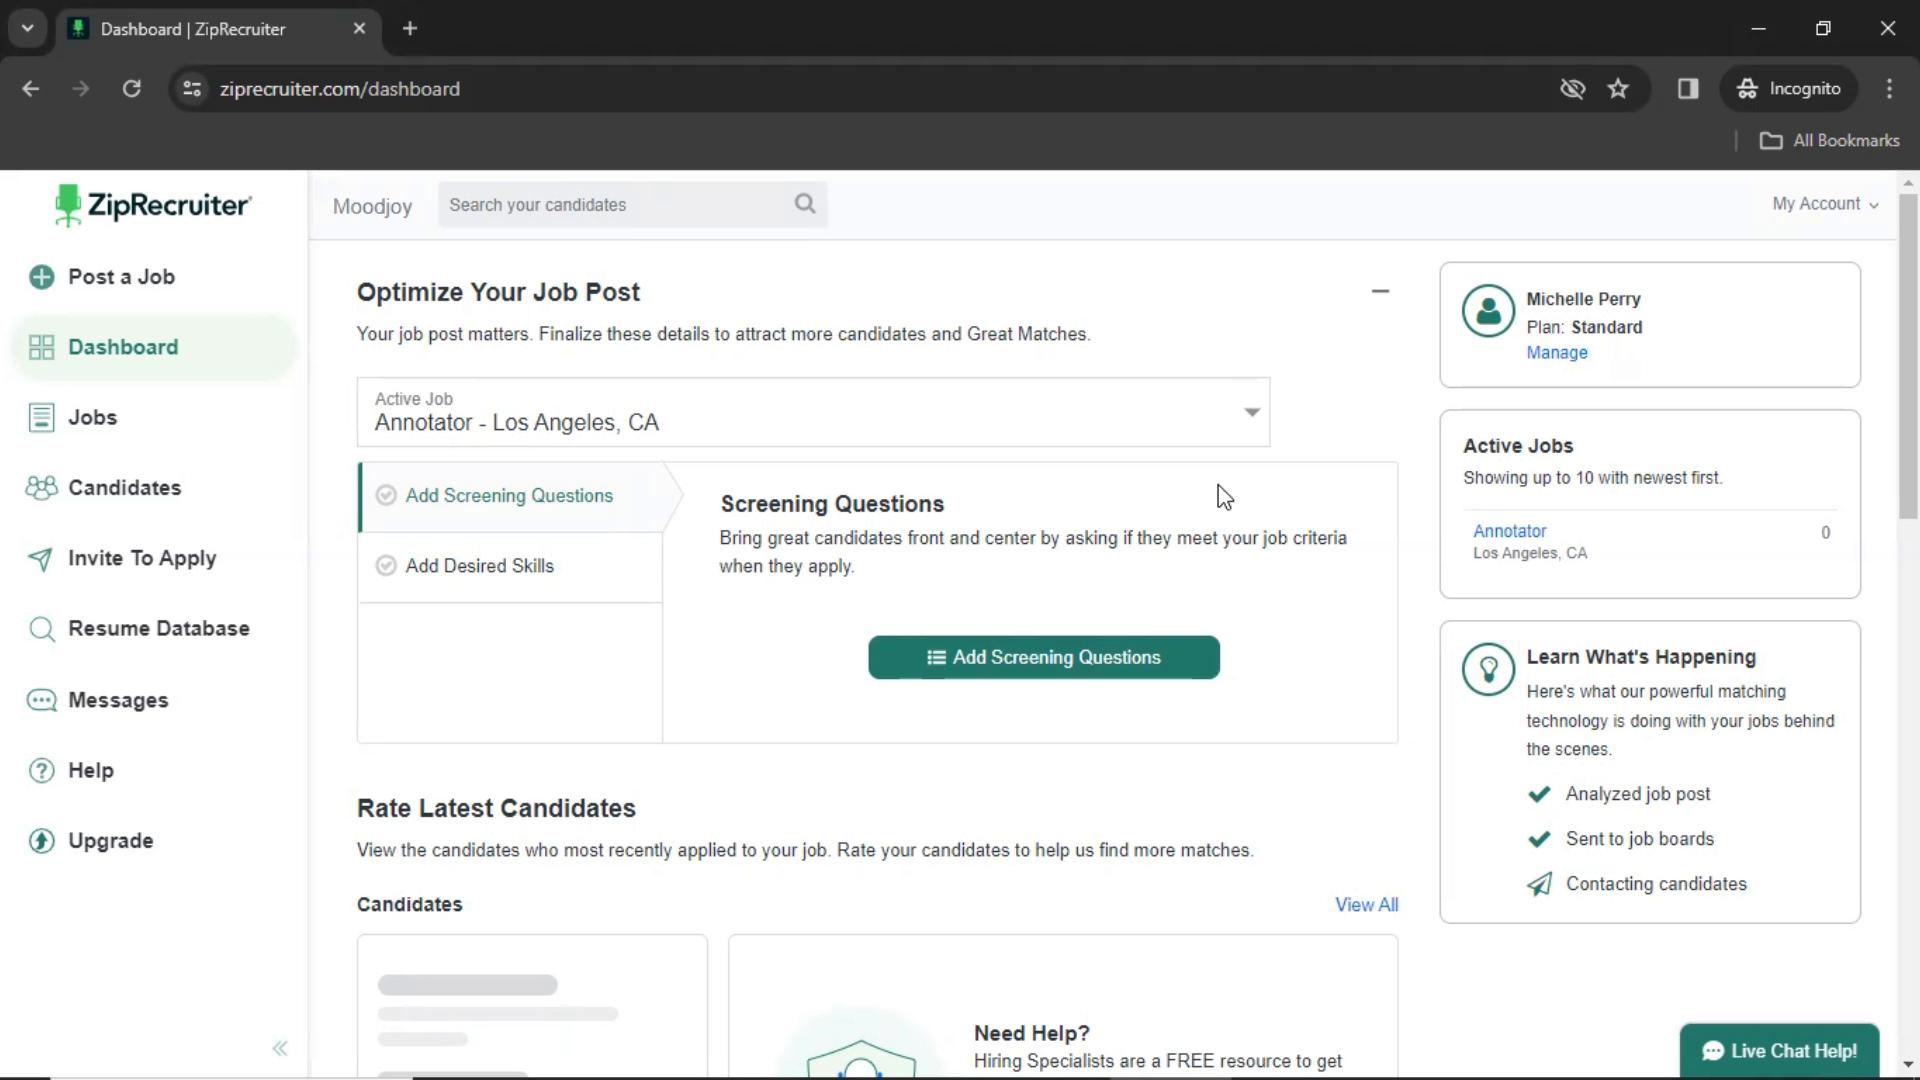Click the View All candidates link
The width and height of the screenshot is (1920, 1080).
click(x=1367, y=905)
